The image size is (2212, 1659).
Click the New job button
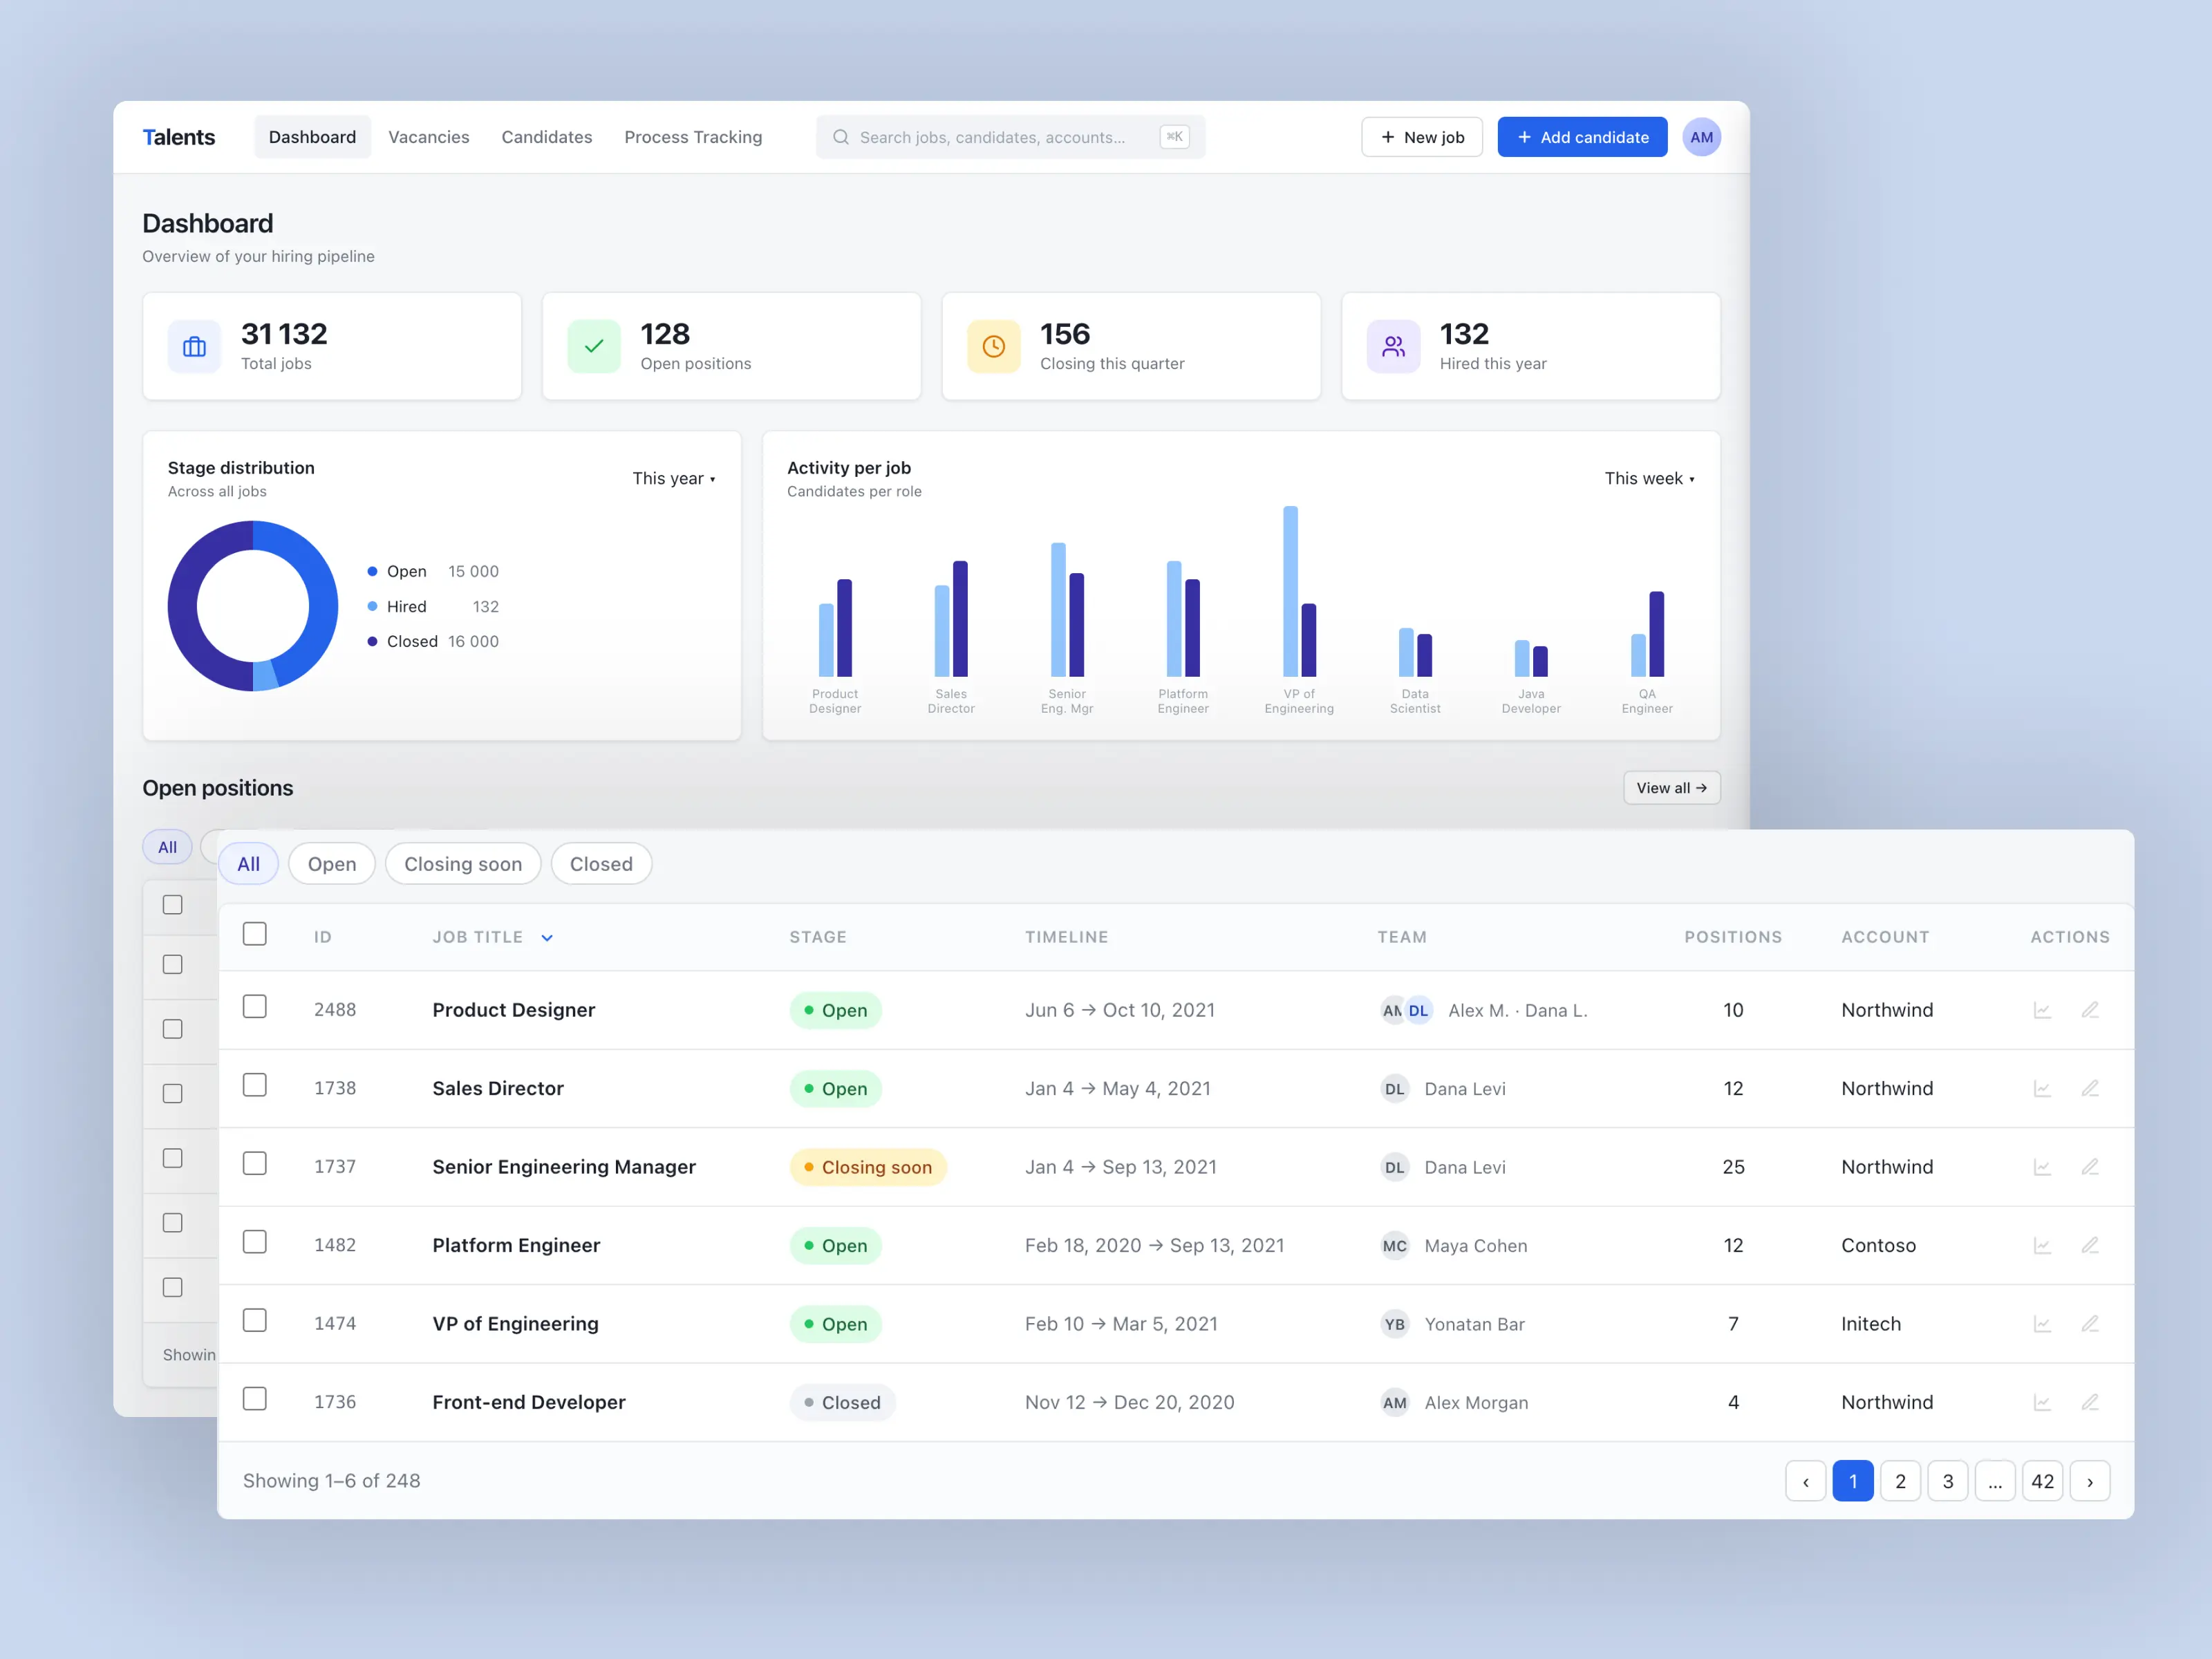1421,137
